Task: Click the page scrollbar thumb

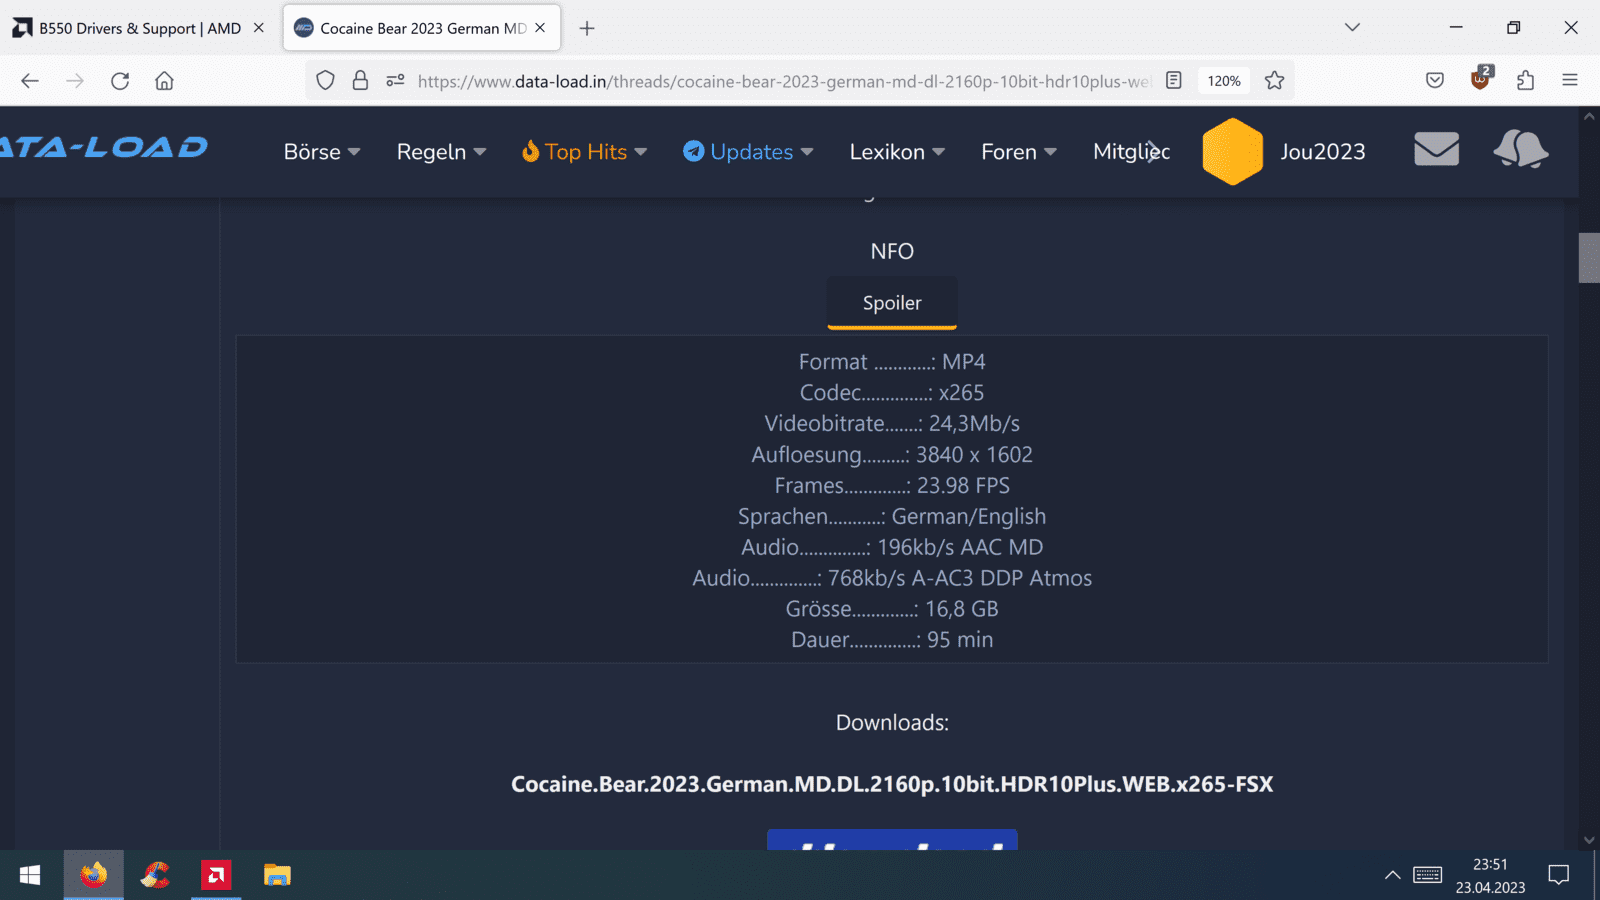Action: point(1589,258)
